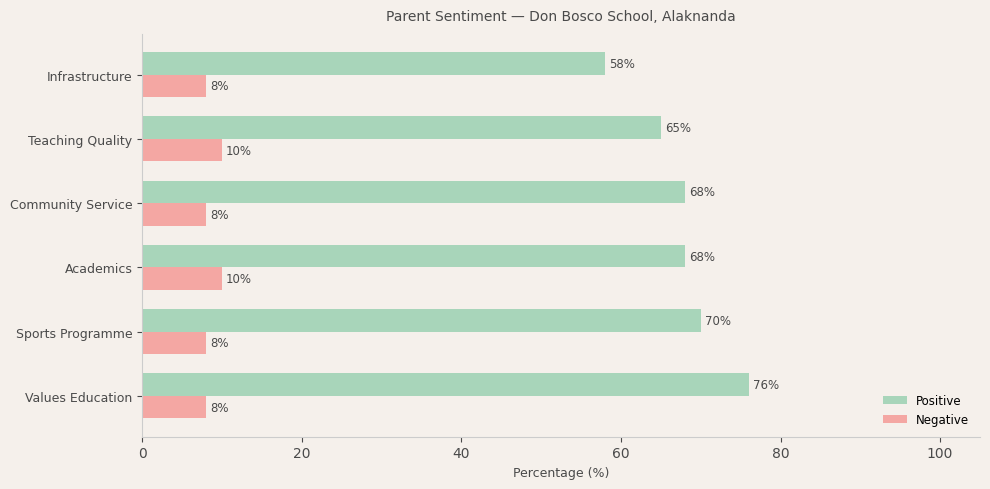Click the chart title text
The width and height of the screenshot is (990, 489).
point(560,17)
